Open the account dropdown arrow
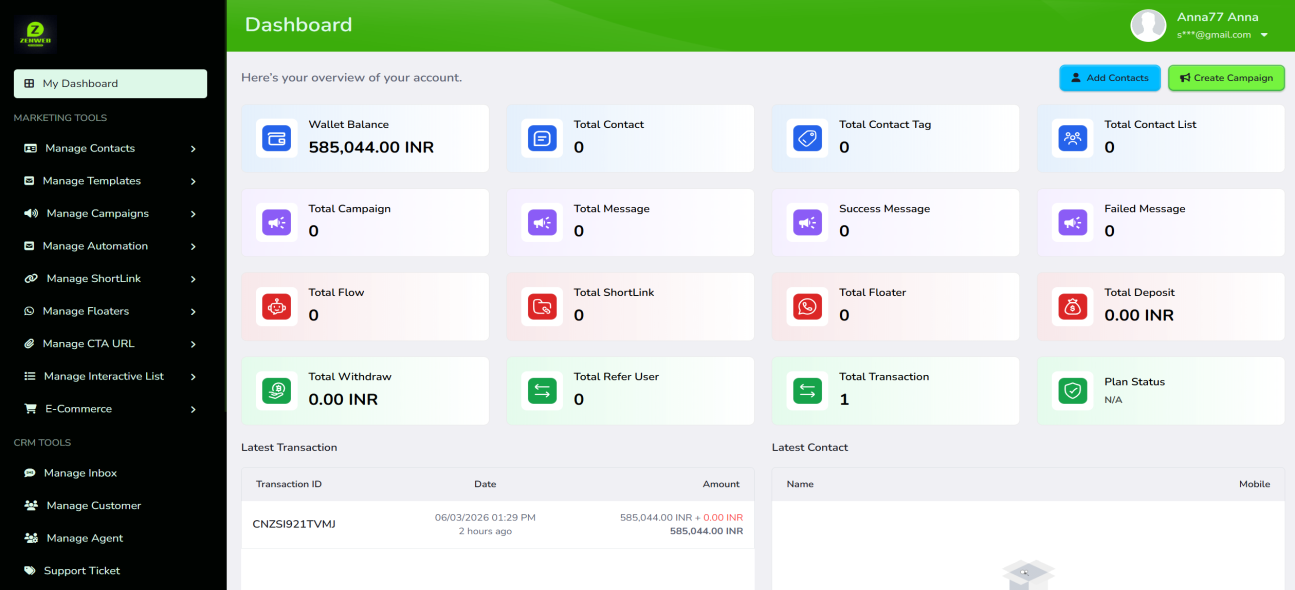This screenshot has width=1295, height=590. click(1264, 35)
